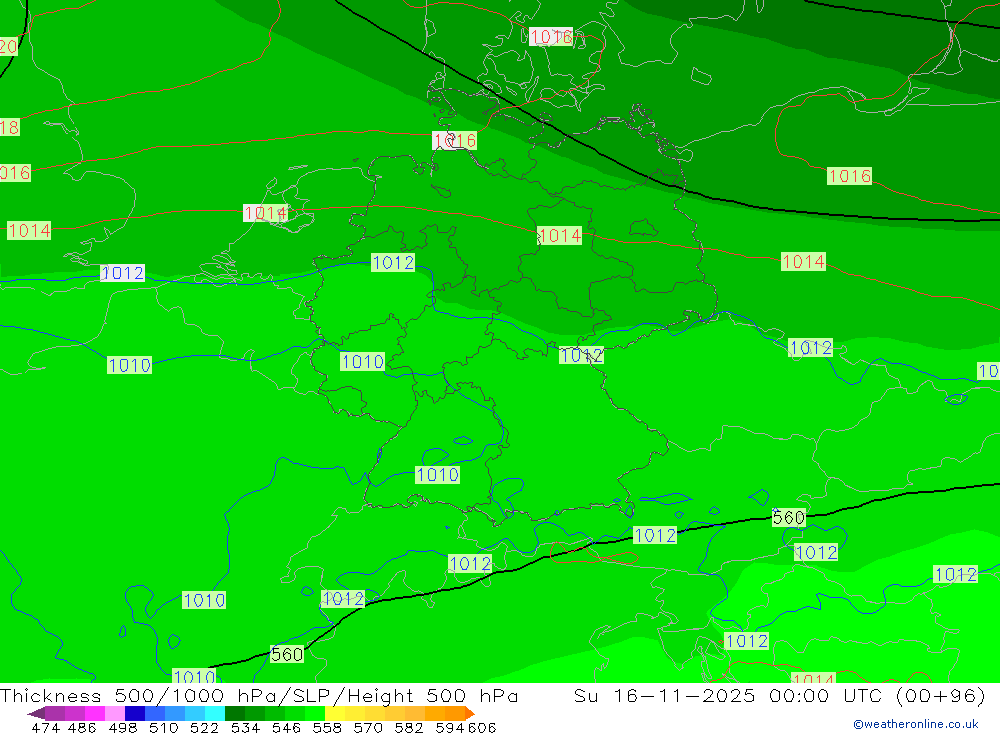Click the 1014 label at the bottom map edge
Screen dimensions: 1000x733
click(812, 678)
